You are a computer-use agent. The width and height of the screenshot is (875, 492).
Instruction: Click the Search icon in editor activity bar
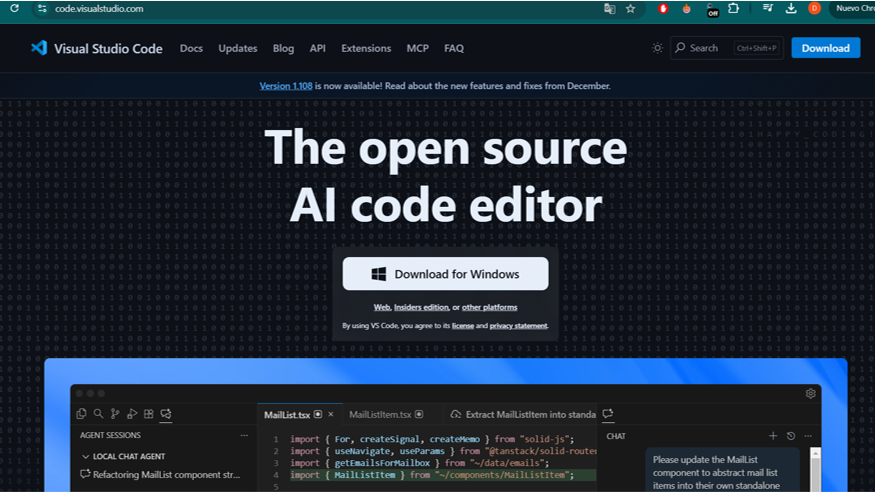pyautogui.click(x=98, y=413)
